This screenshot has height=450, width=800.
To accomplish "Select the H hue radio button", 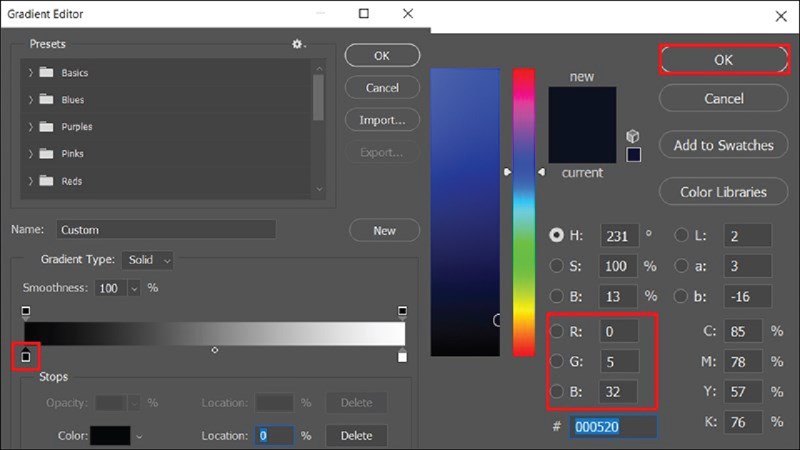I will pos(556,235).
